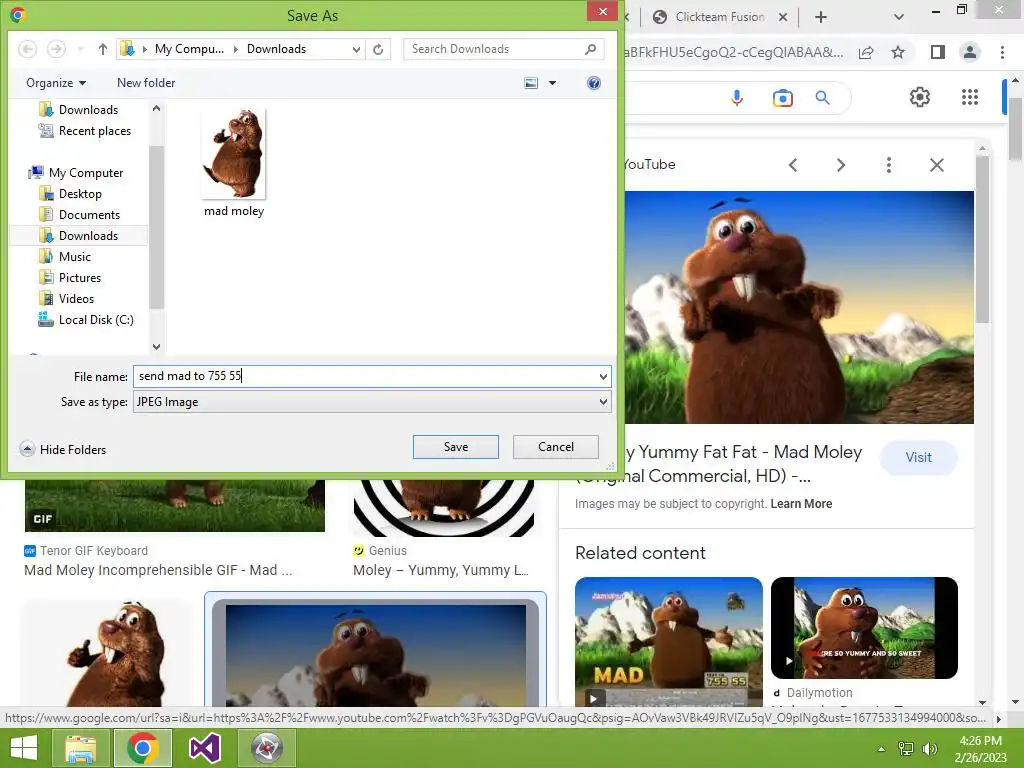Start Google voice search microphone
Viewport: 1024px width, 768px height.
(737, 98)
